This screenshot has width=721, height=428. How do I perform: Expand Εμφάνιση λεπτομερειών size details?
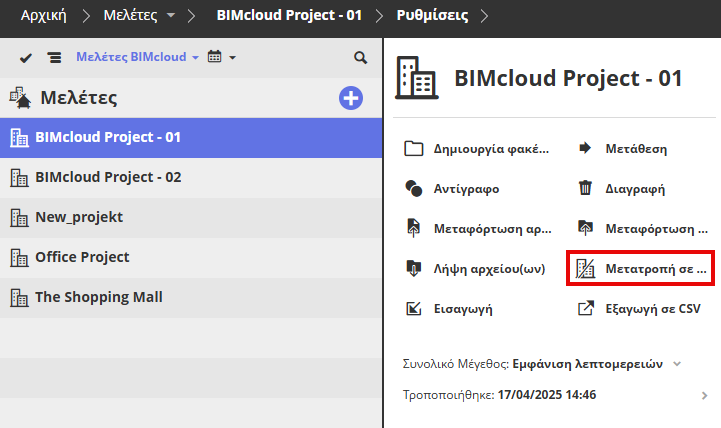click(597, 364)
